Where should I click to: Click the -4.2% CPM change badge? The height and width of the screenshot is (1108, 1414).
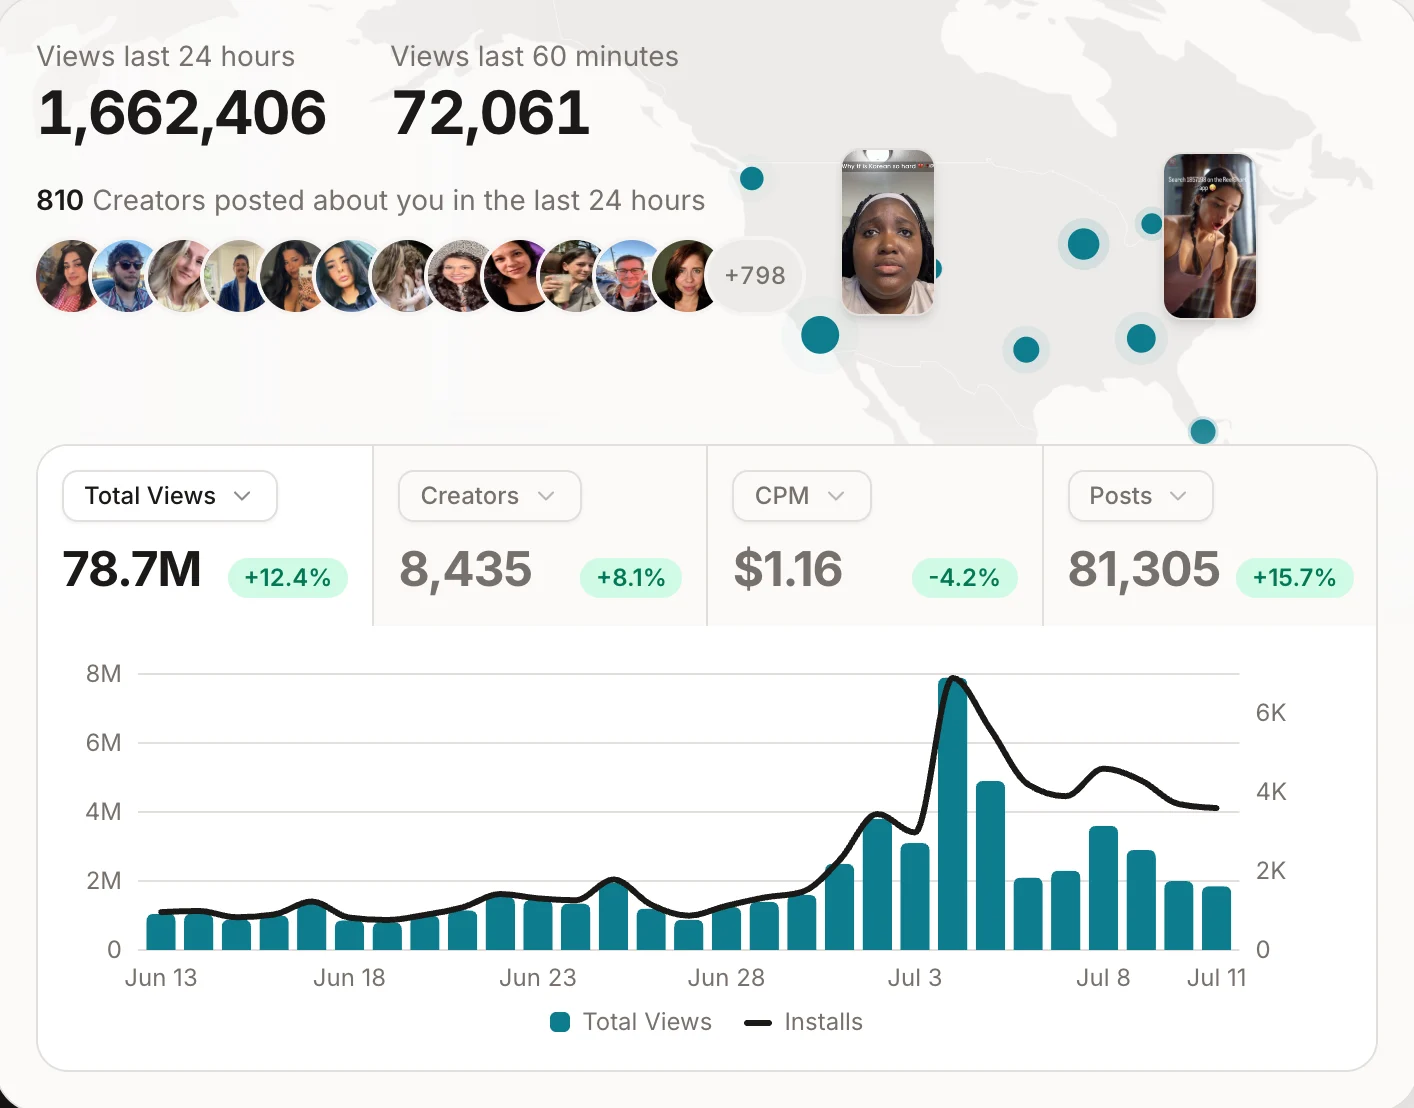[x=964, y=578]
